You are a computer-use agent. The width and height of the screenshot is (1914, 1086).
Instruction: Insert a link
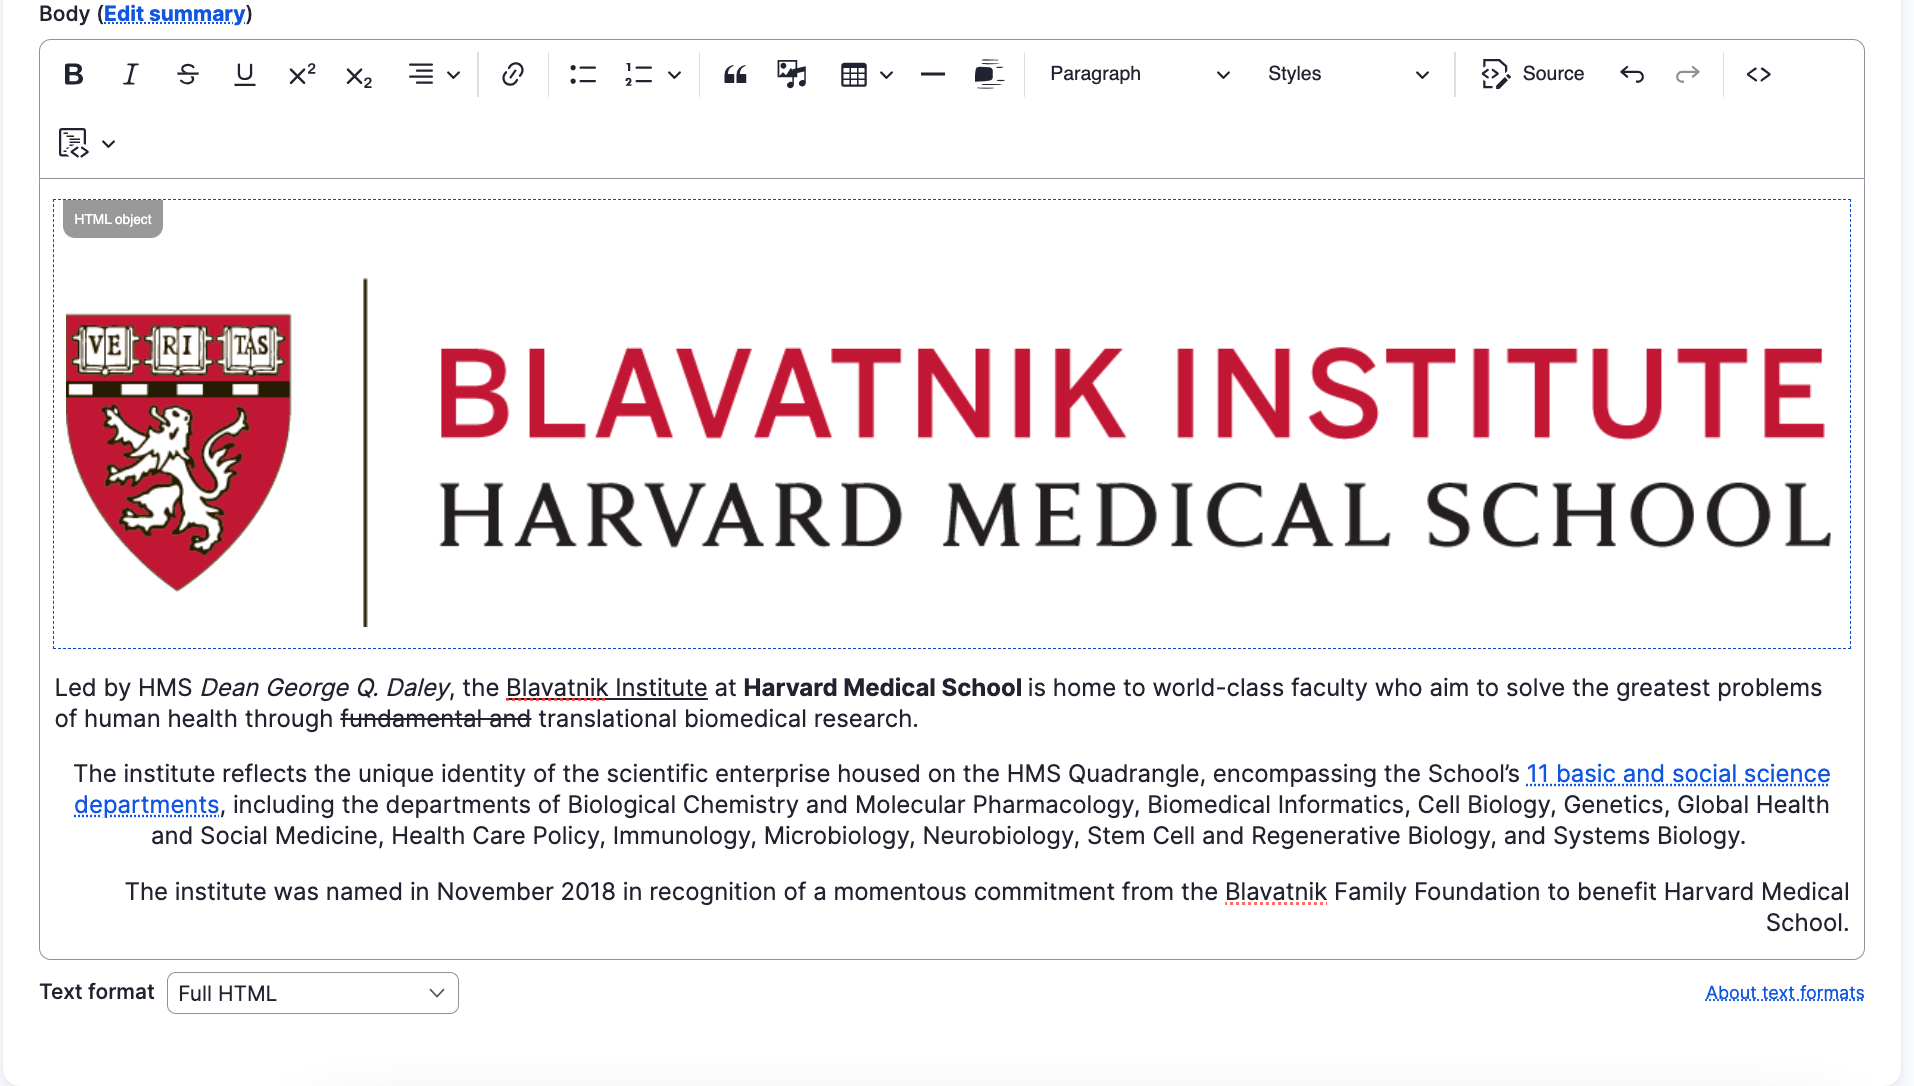point(513,74)
